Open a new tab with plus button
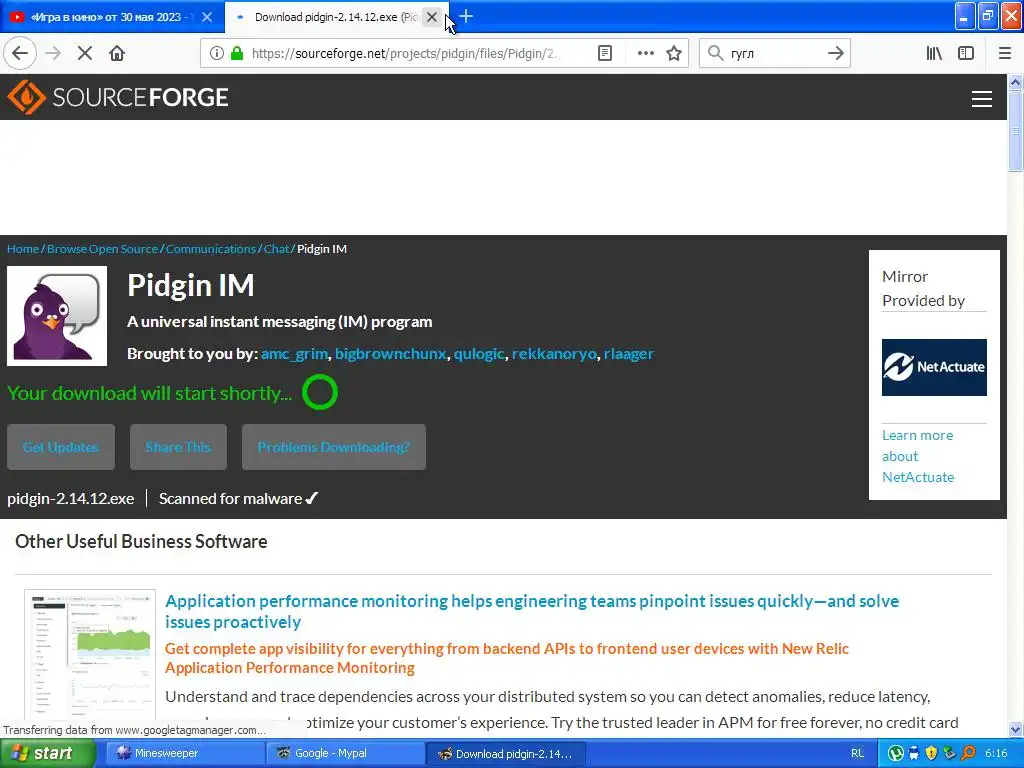This screenshot has height=768, width=1024. (466, 17)
